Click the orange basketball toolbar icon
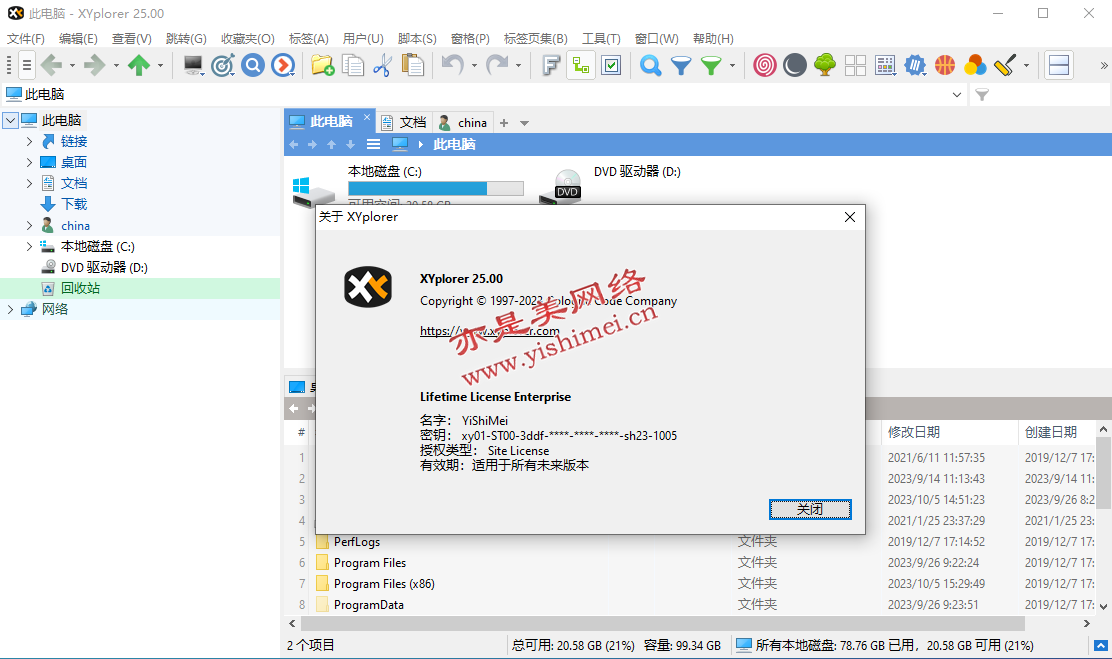This screenshot has width=1112, height=659. tap(945, 65)
